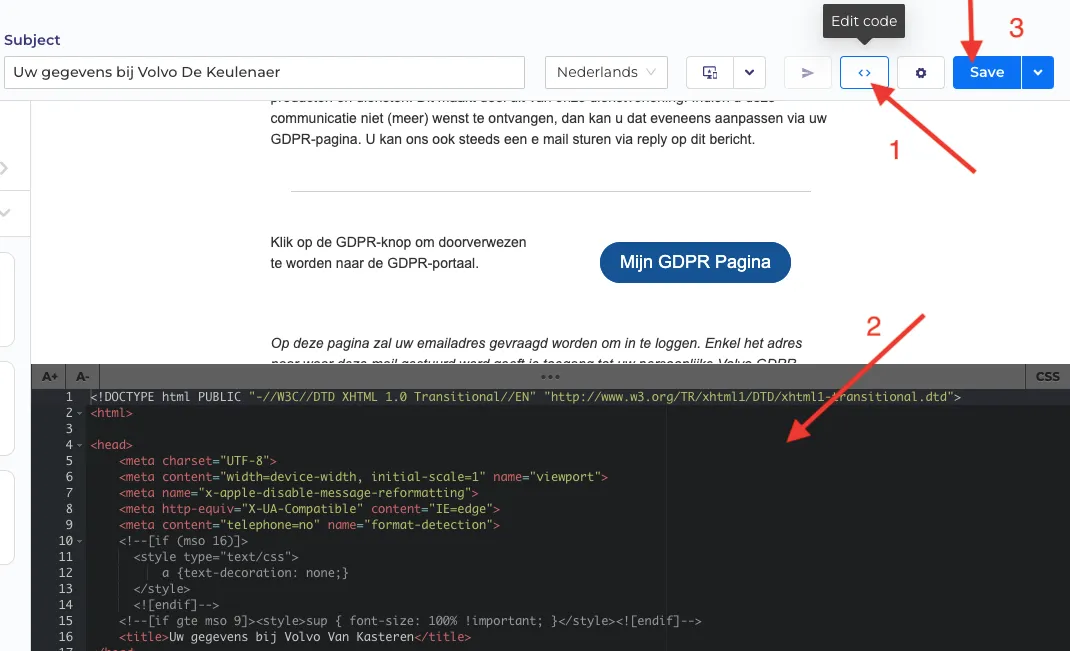
Task: Click the device preview icon
Action: click(x=710, y=72)
